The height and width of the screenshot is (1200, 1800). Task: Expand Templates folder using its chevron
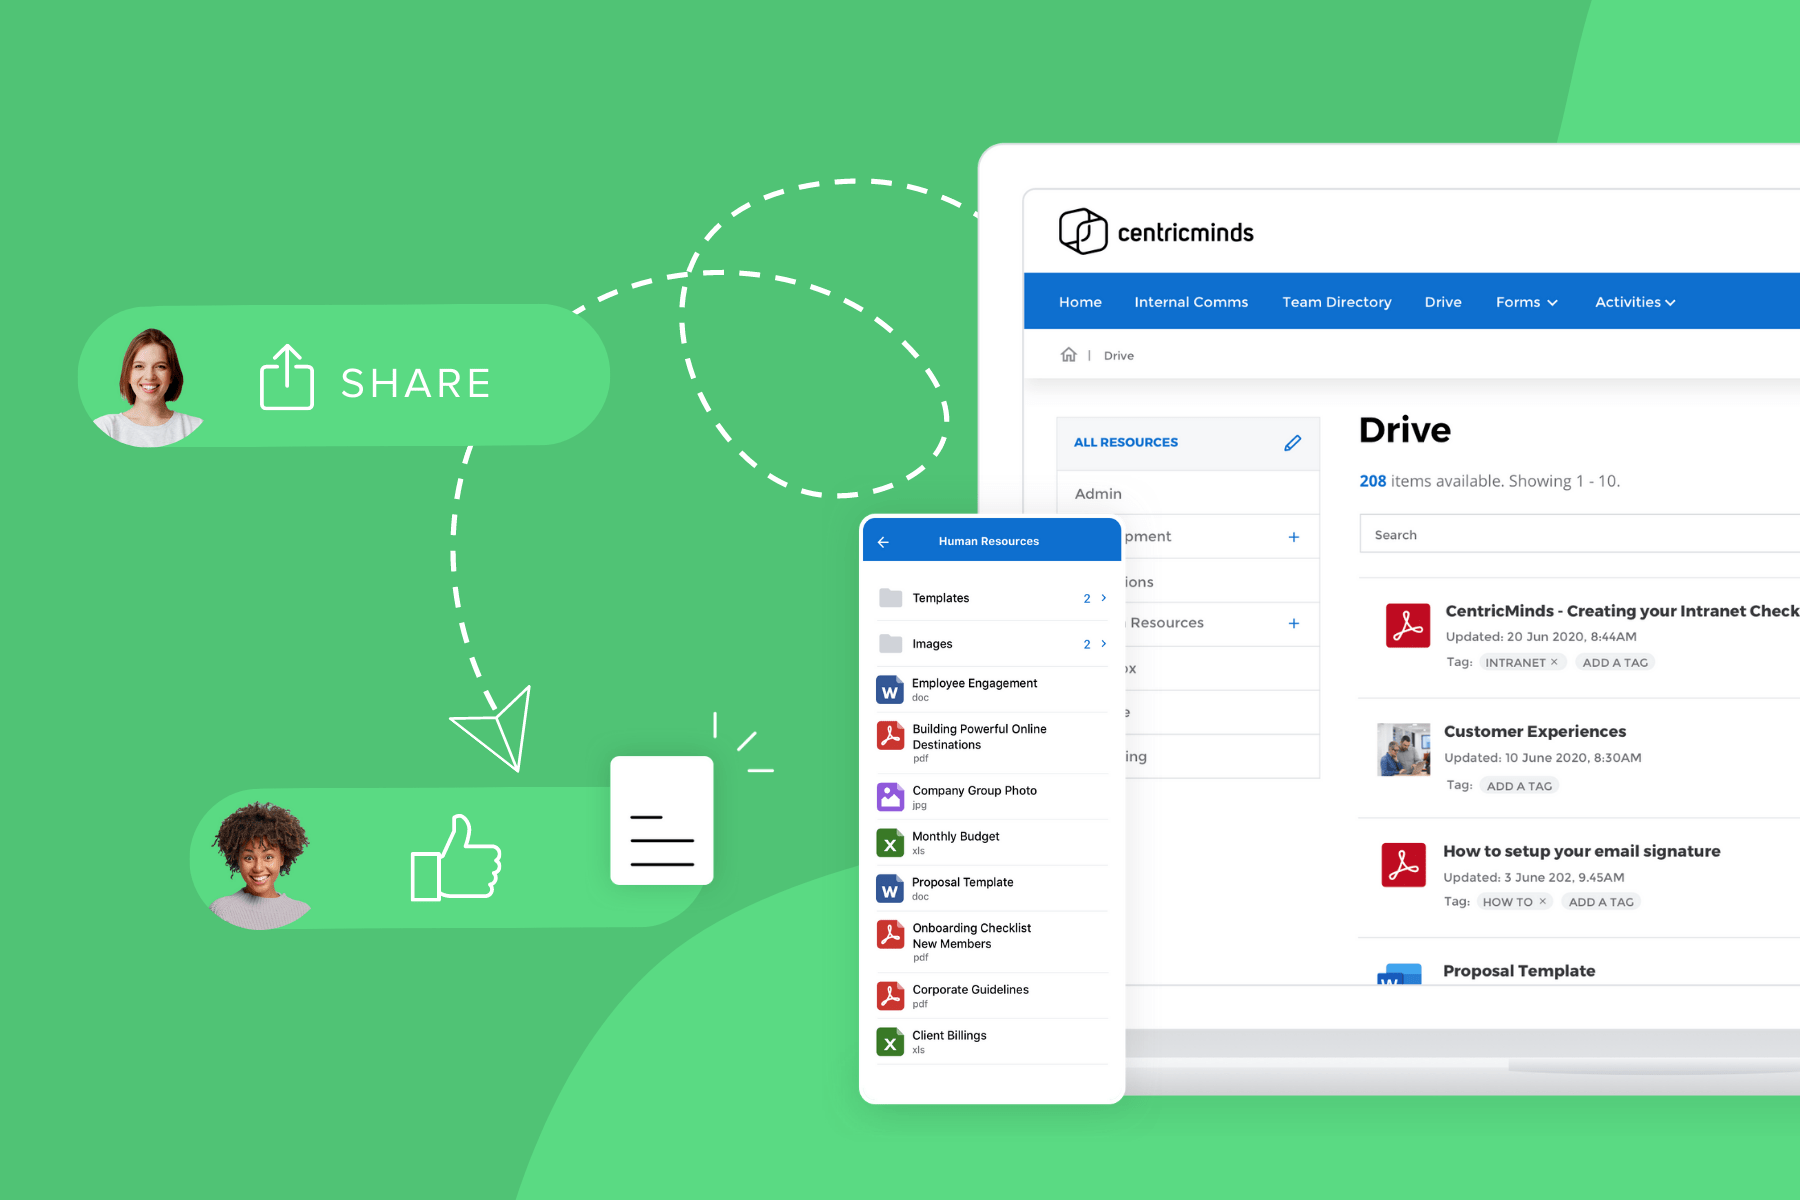click(x=1104, y=598)
